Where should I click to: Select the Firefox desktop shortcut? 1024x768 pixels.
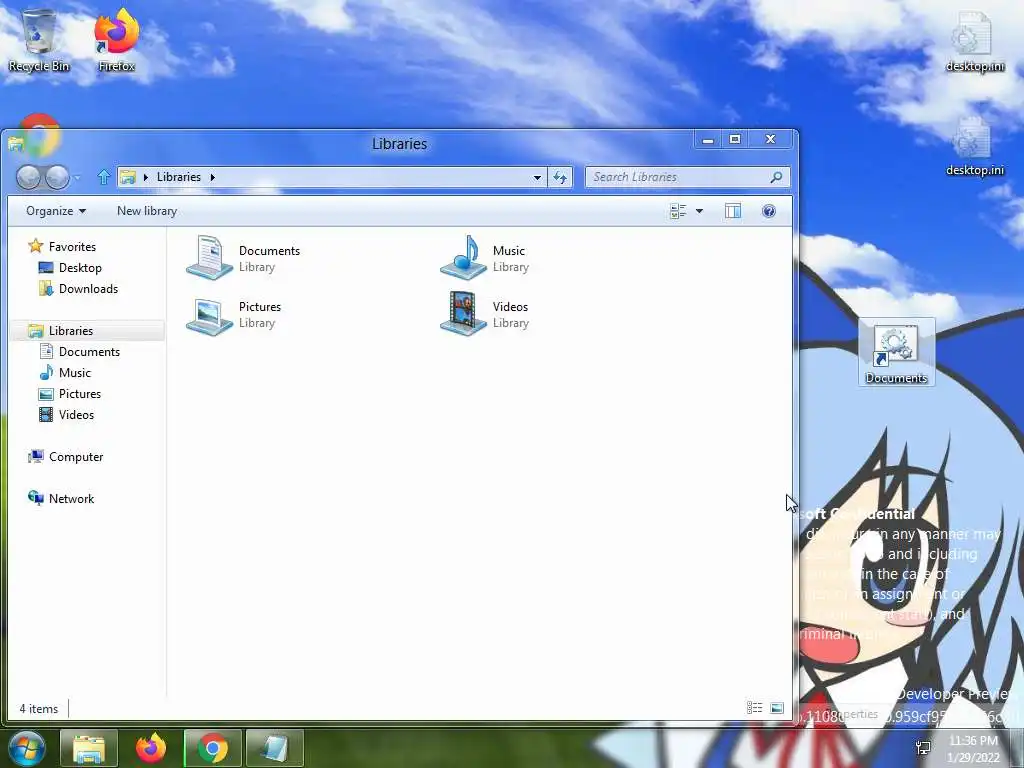click(x=117, y=40)
